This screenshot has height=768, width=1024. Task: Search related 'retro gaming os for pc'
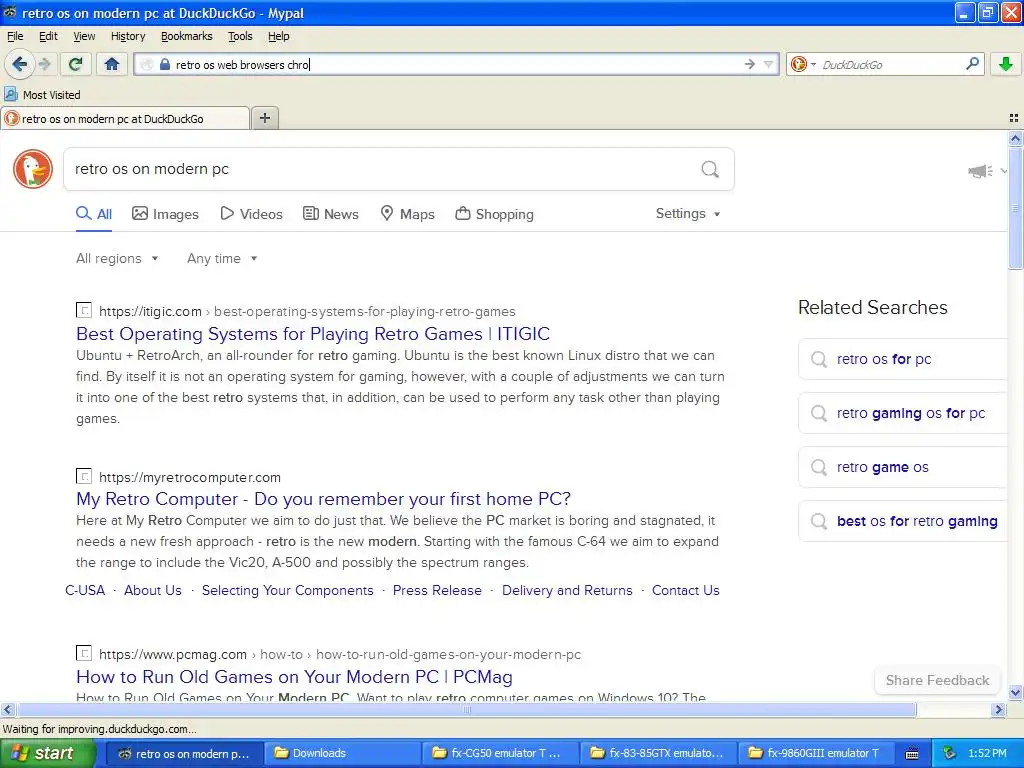[x=903, y=413]
